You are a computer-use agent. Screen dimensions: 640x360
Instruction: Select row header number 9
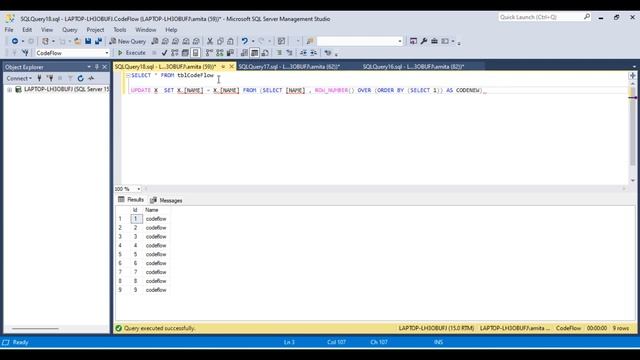click(120, 290)
